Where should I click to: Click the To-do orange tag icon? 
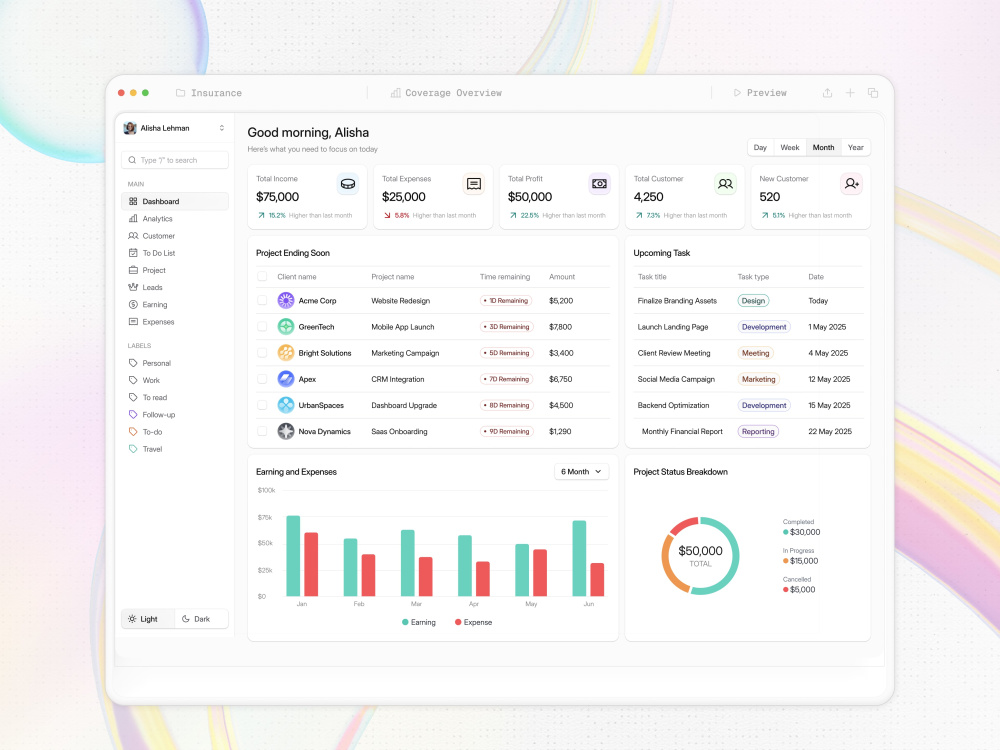click(133, 432)
